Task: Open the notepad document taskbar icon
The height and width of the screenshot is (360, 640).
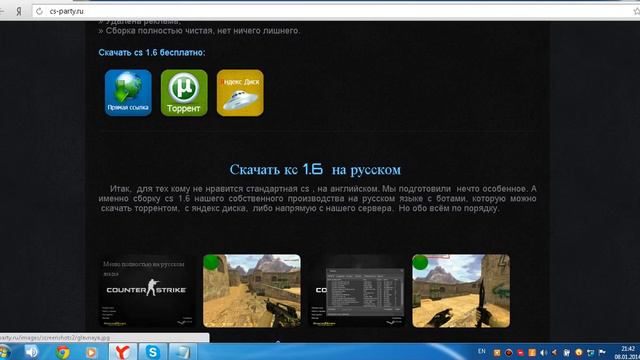Action: pyautogui.click(x=183, y=352)
